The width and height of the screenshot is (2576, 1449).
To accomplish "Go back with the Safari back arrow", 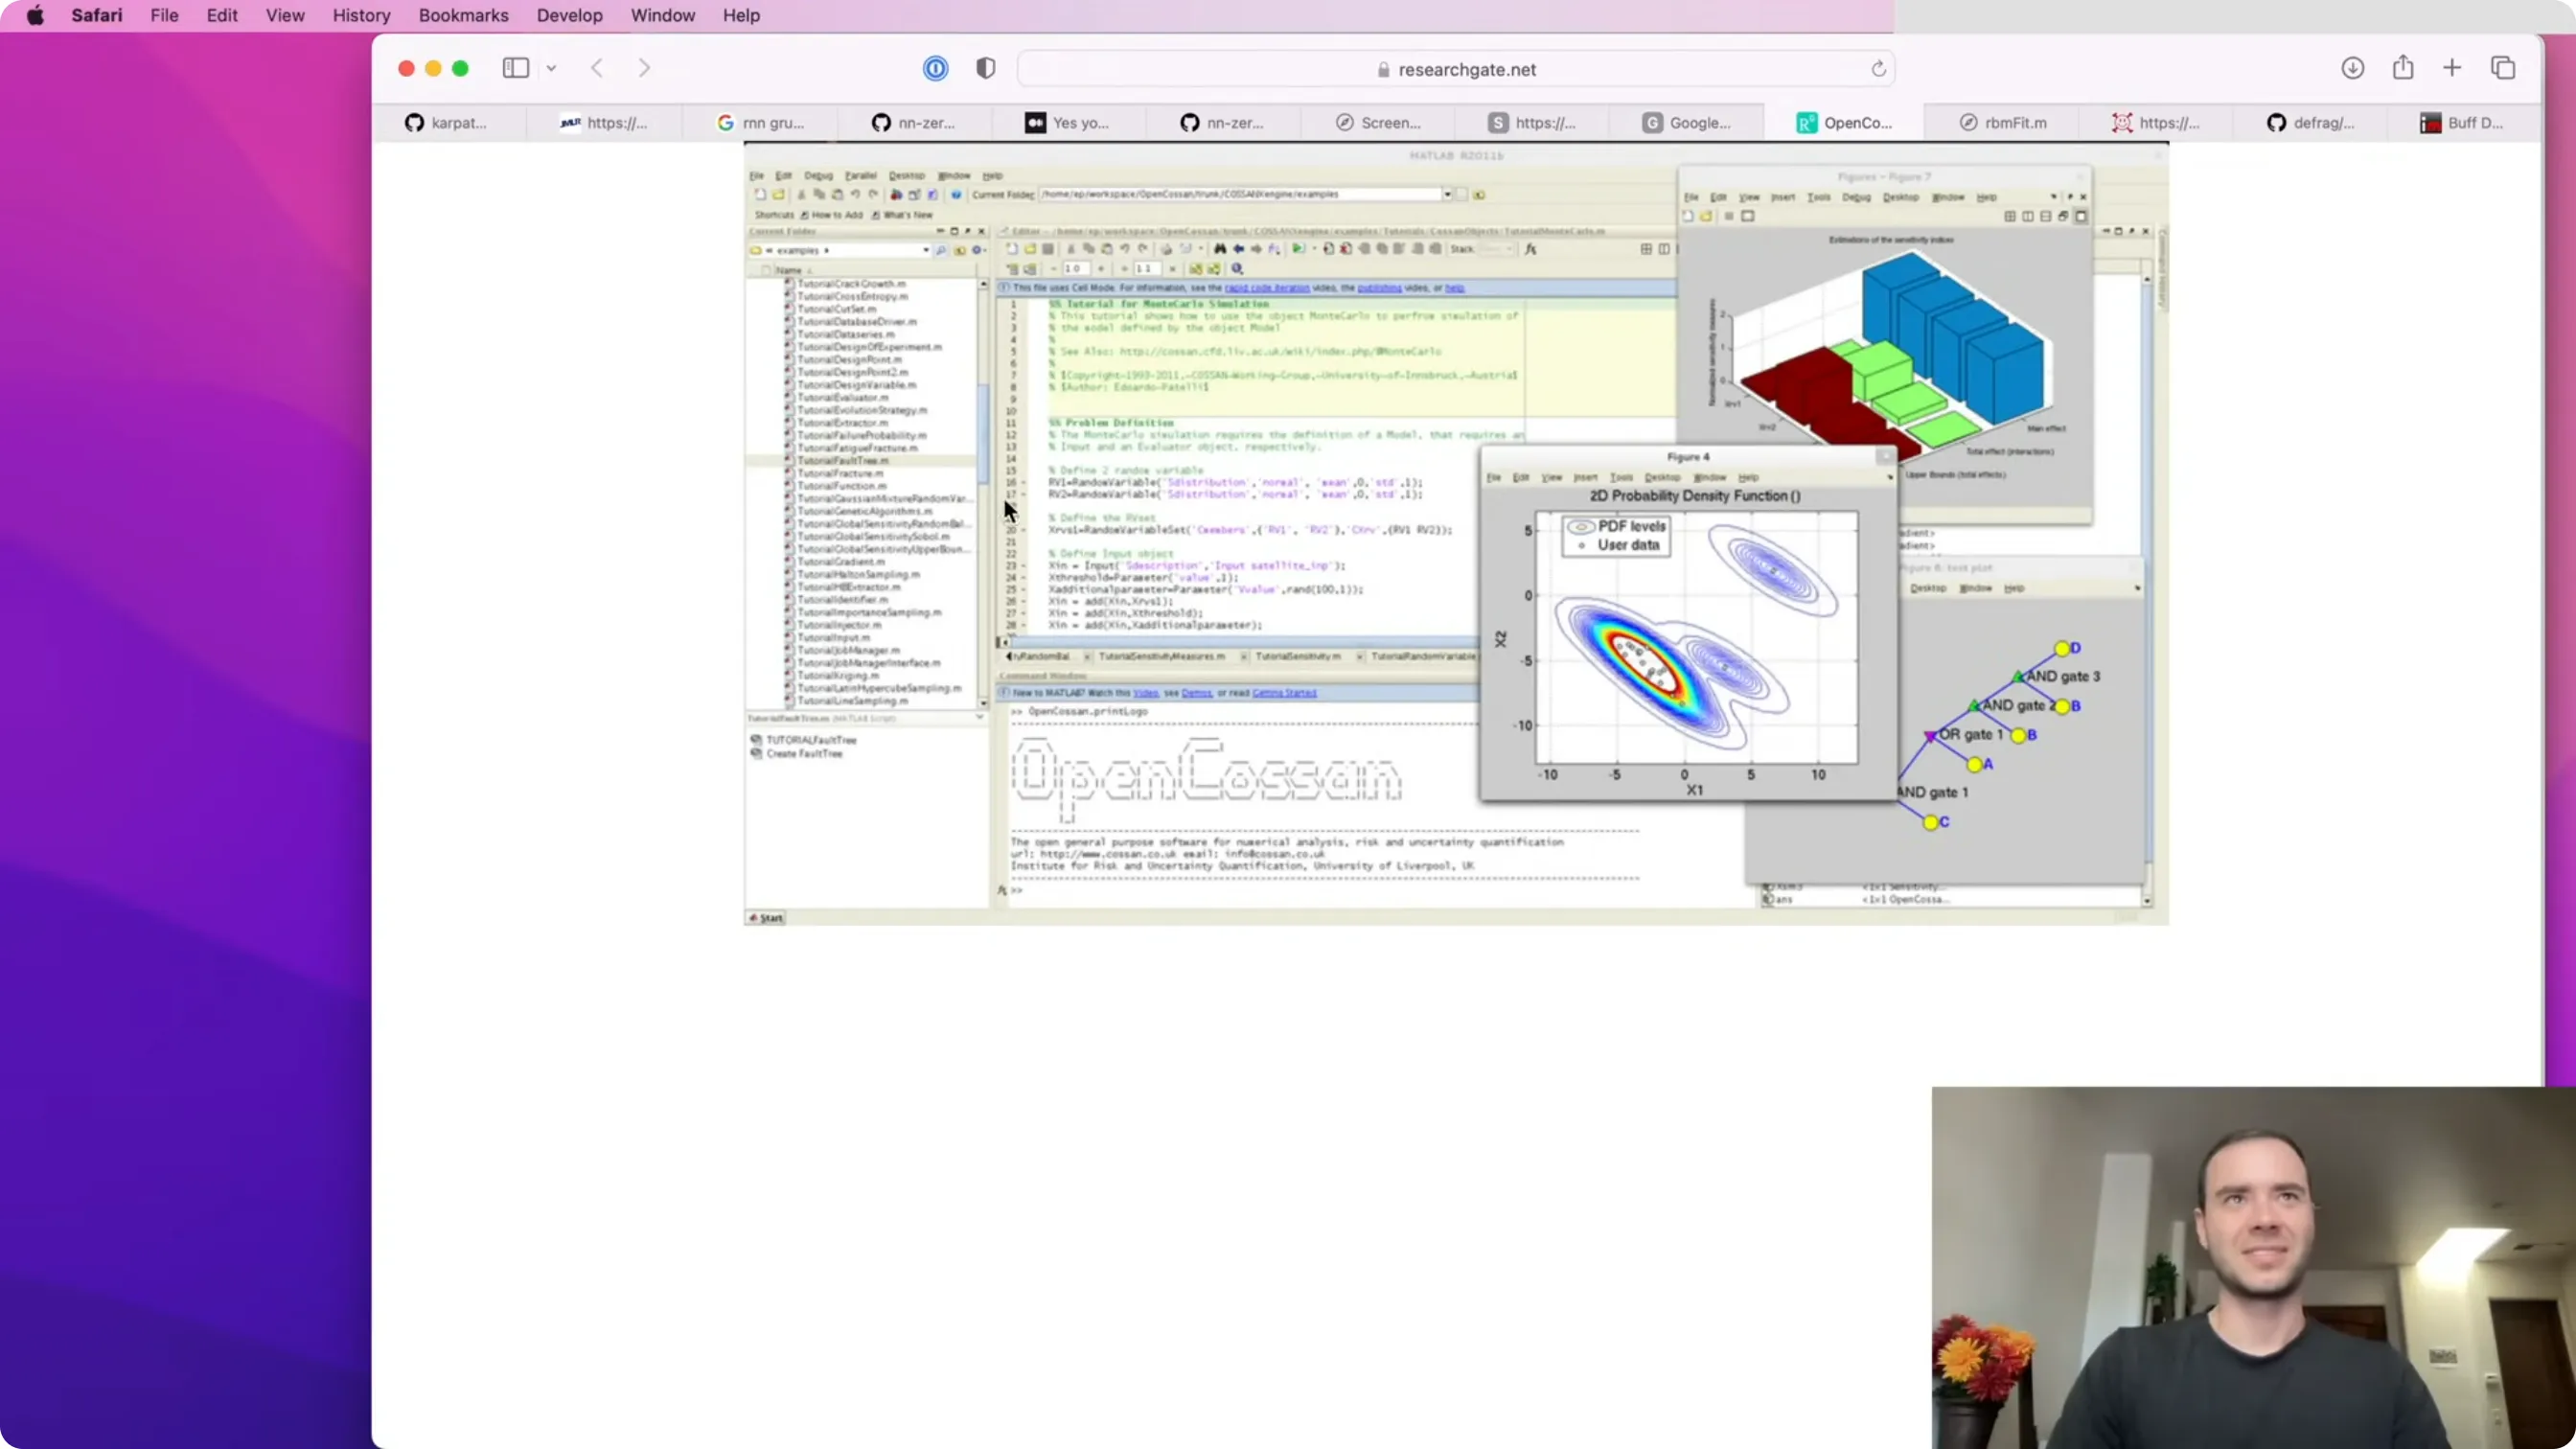I will click(597, 68).
